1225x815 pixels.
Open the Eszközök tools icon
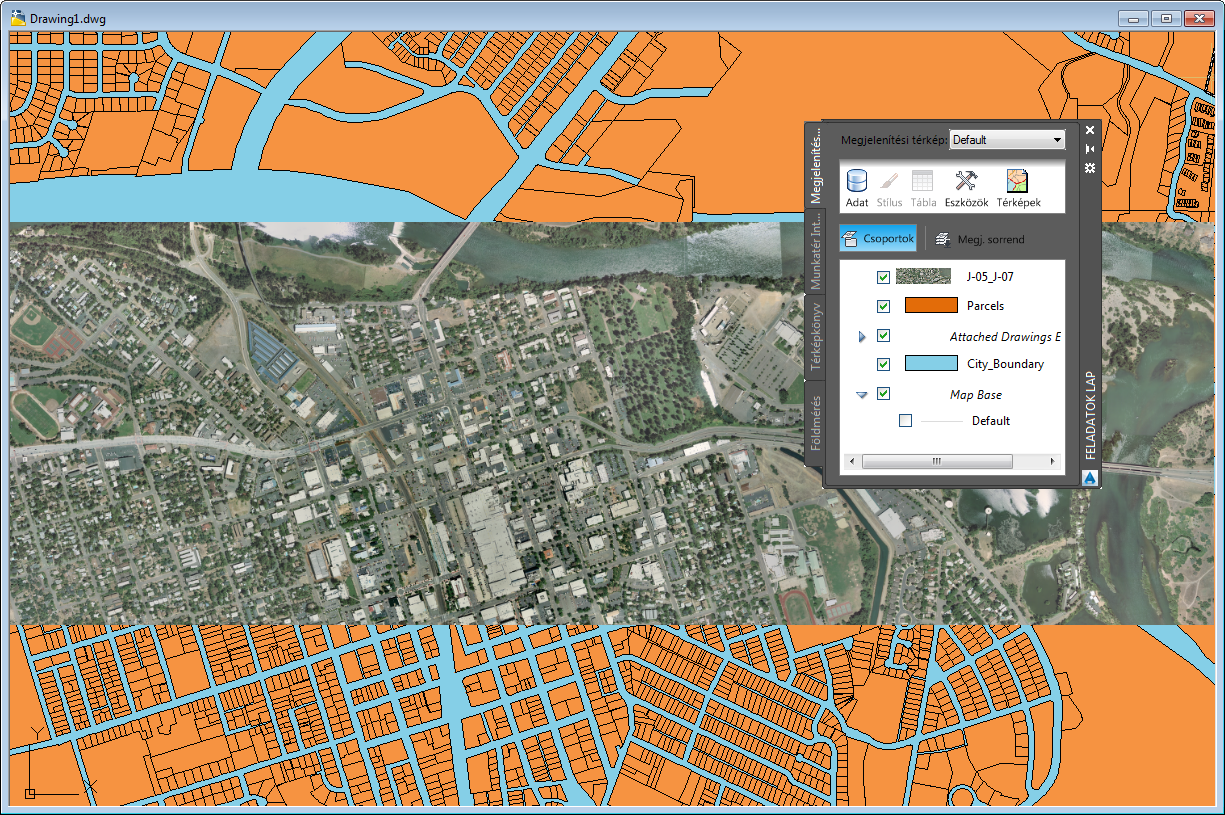[966, 188]
